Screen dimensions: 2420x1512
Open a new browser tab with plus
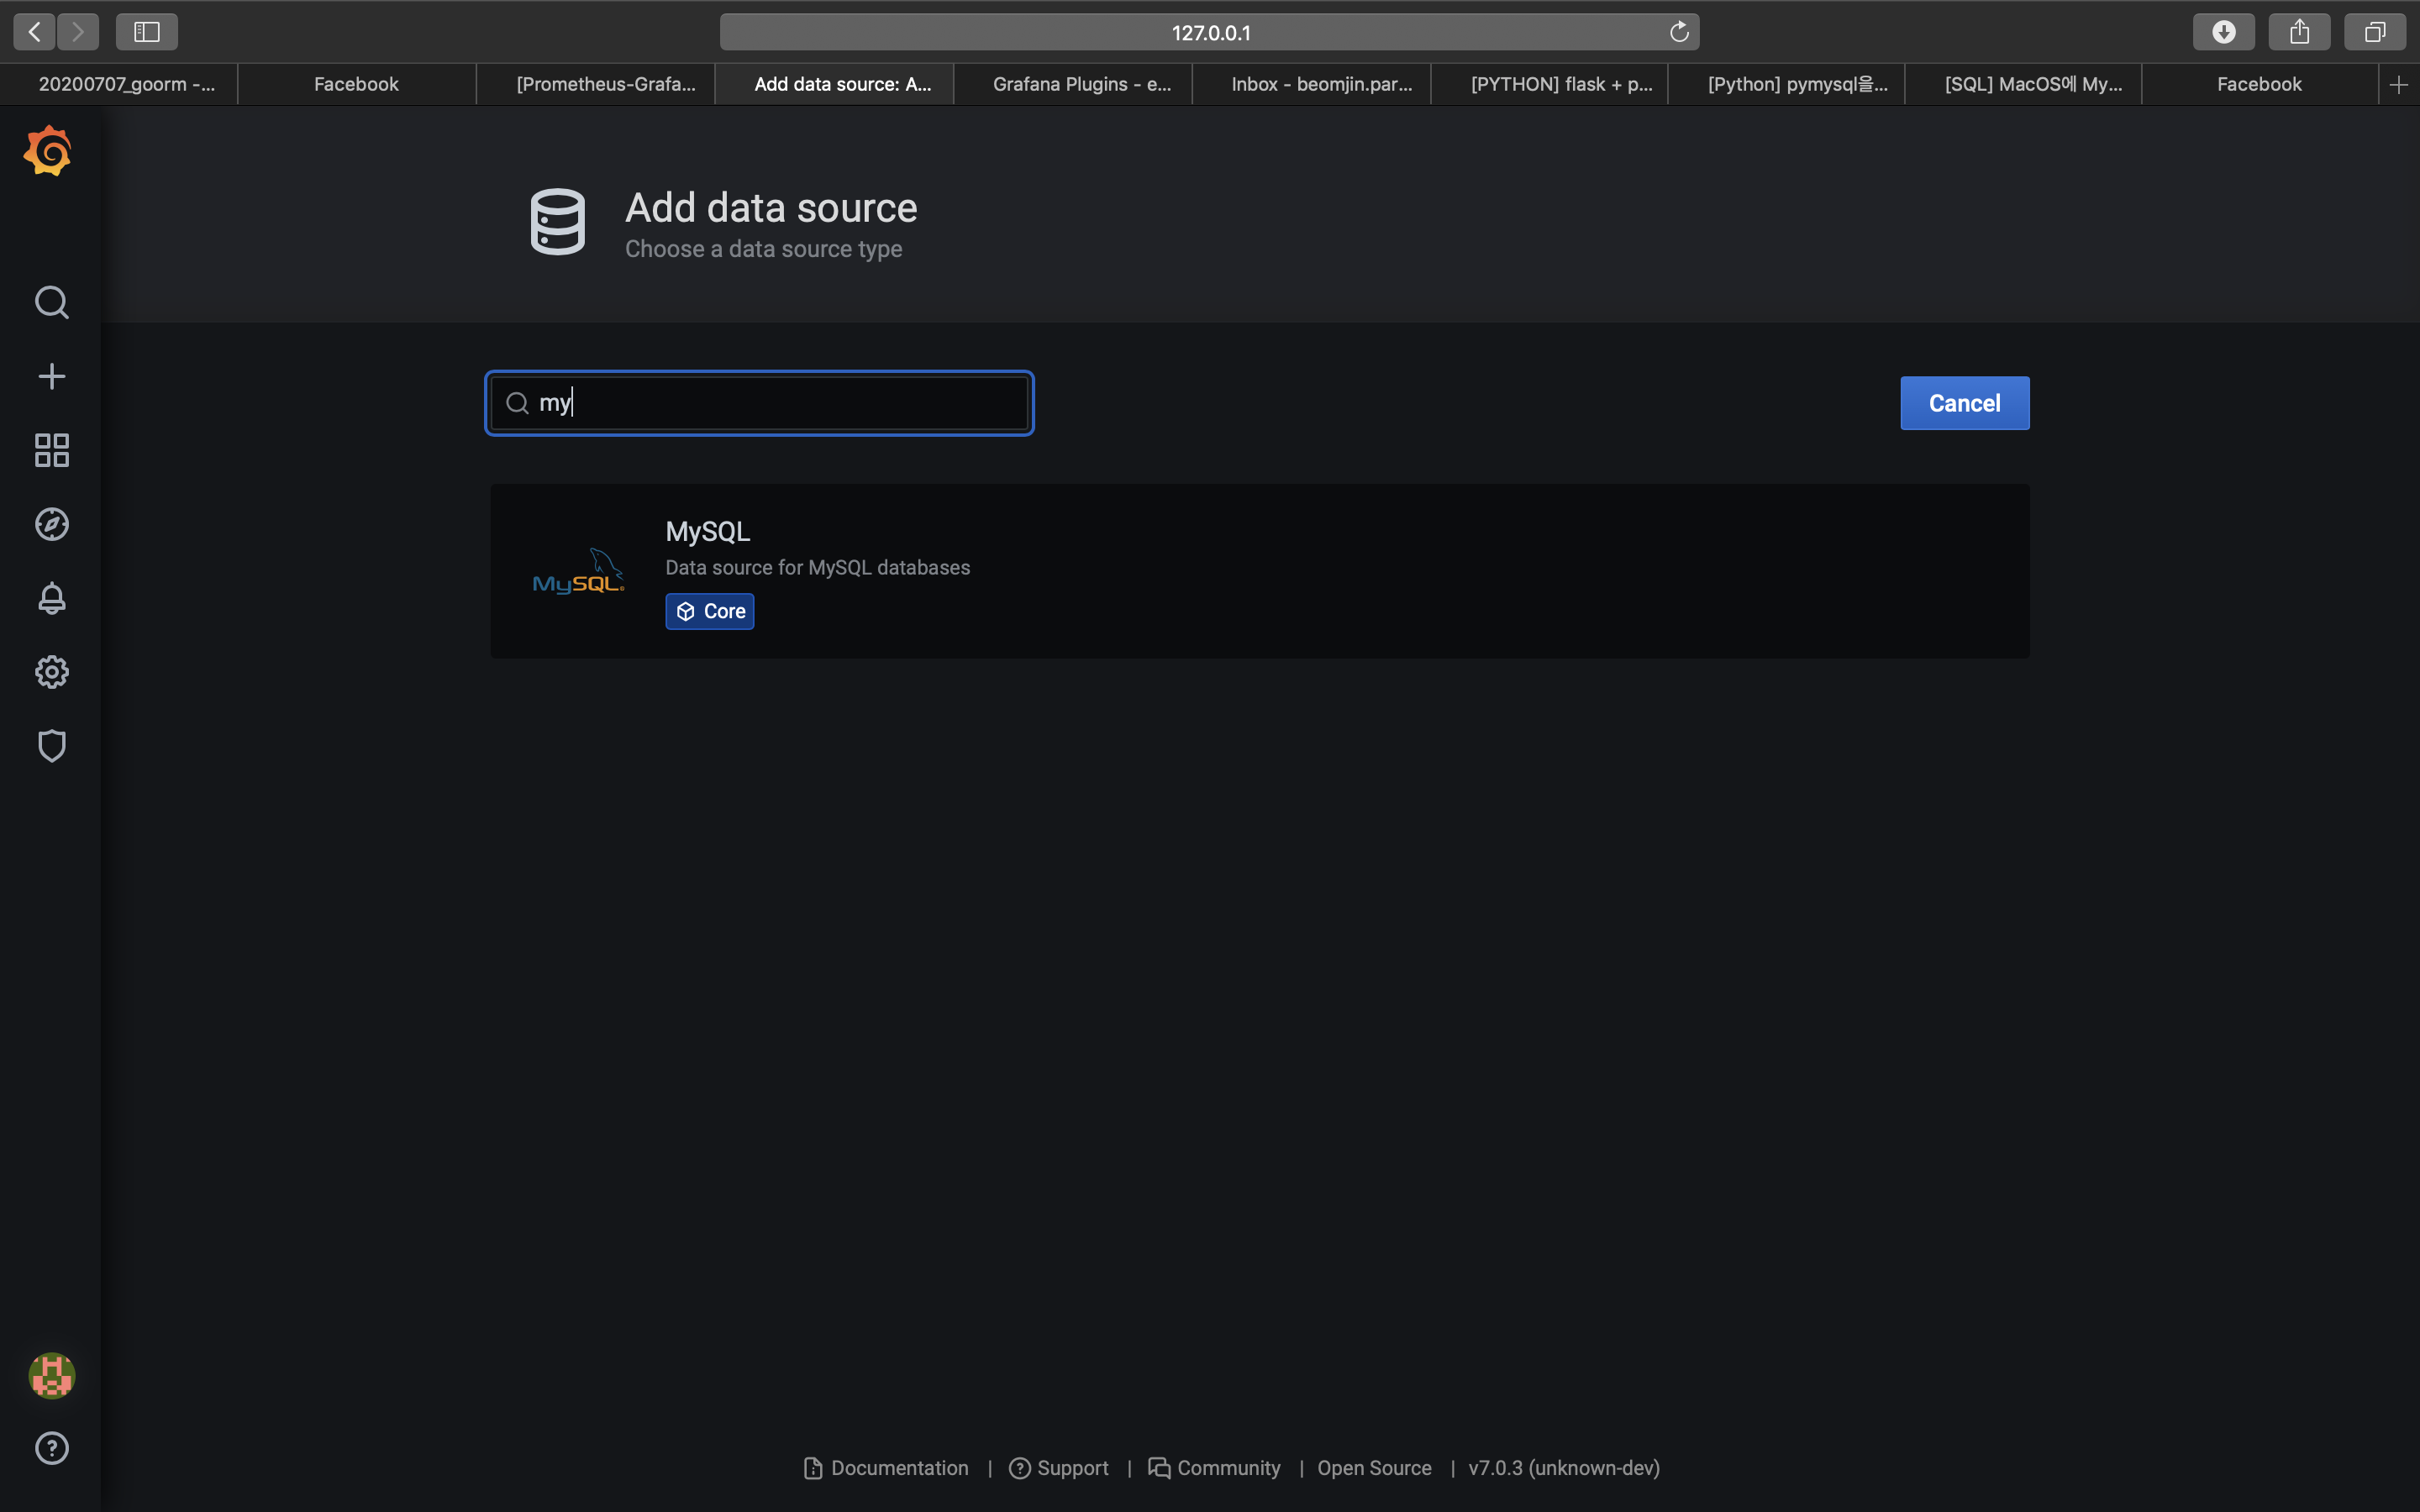click(2398, 84)
